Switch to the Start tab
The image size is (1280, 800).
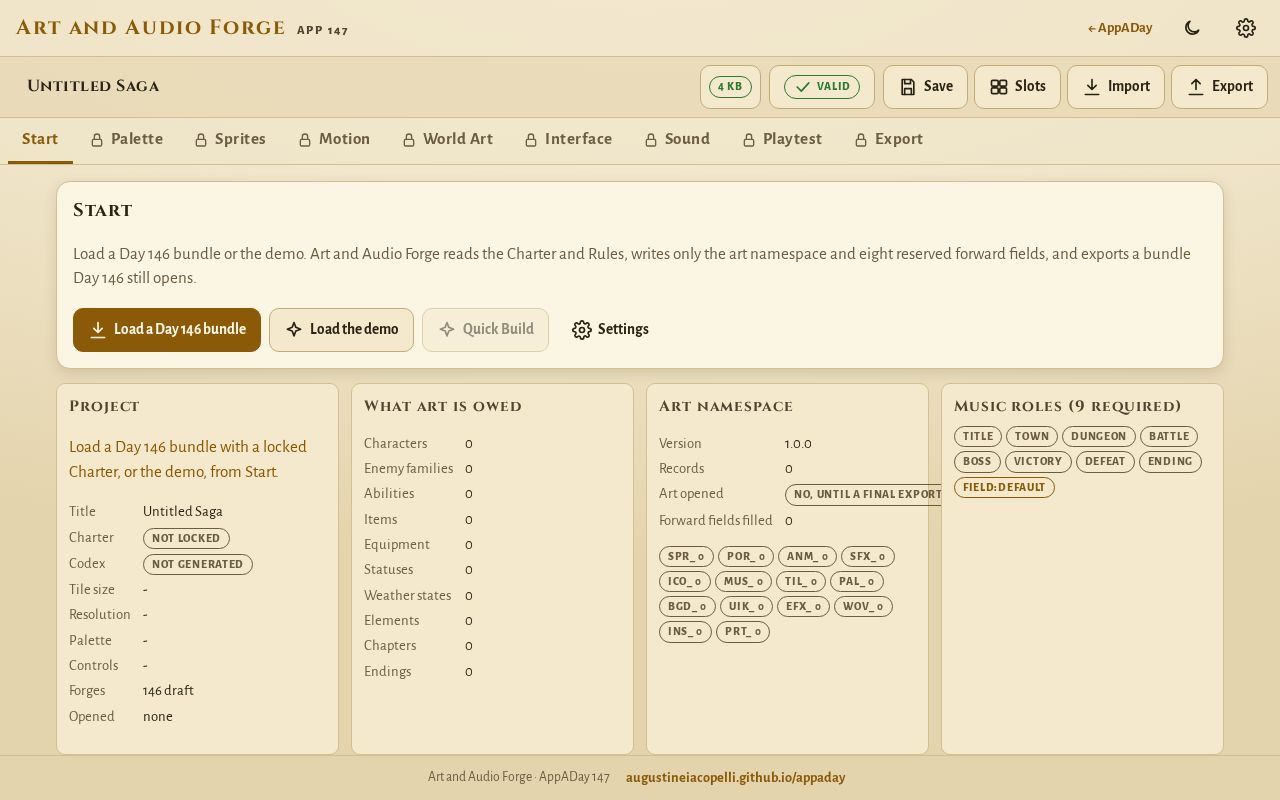point(40,140)
